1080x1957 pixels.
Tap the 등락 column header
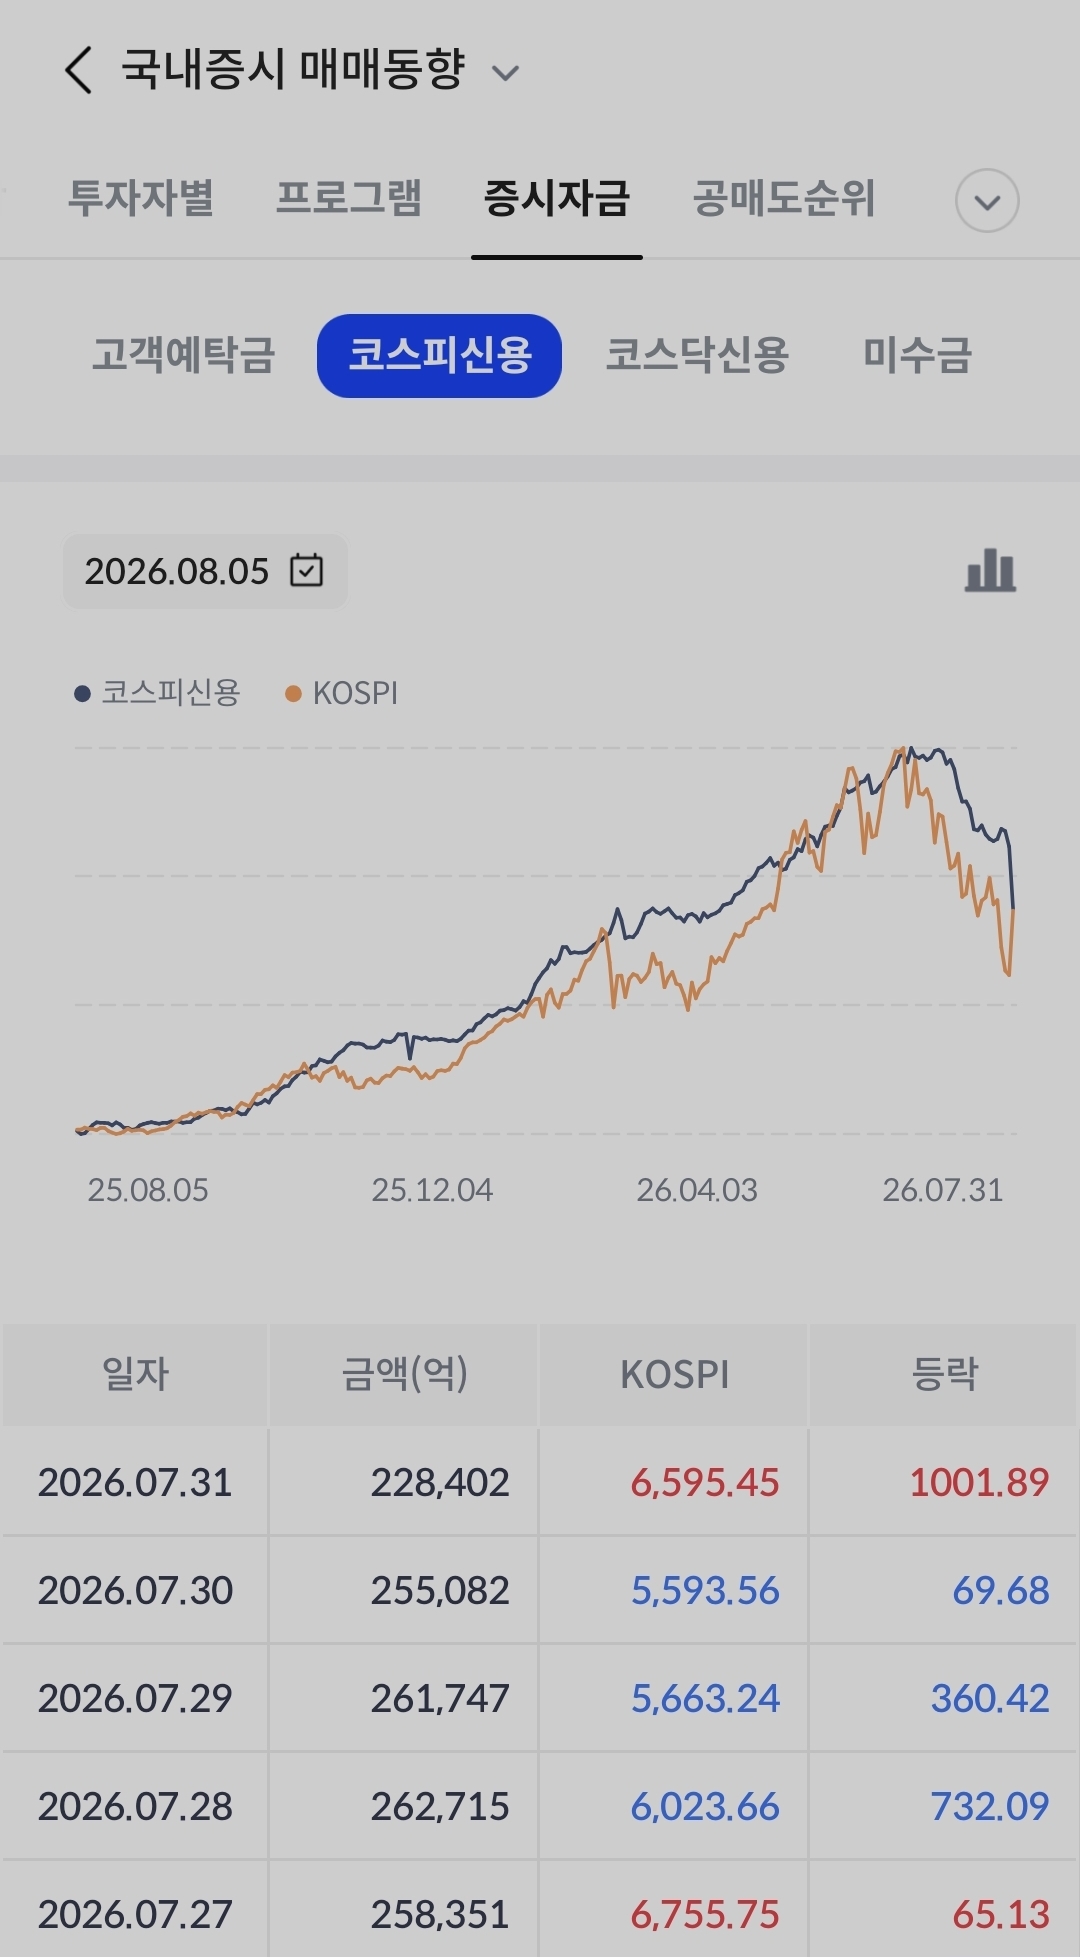[944, 1374]
